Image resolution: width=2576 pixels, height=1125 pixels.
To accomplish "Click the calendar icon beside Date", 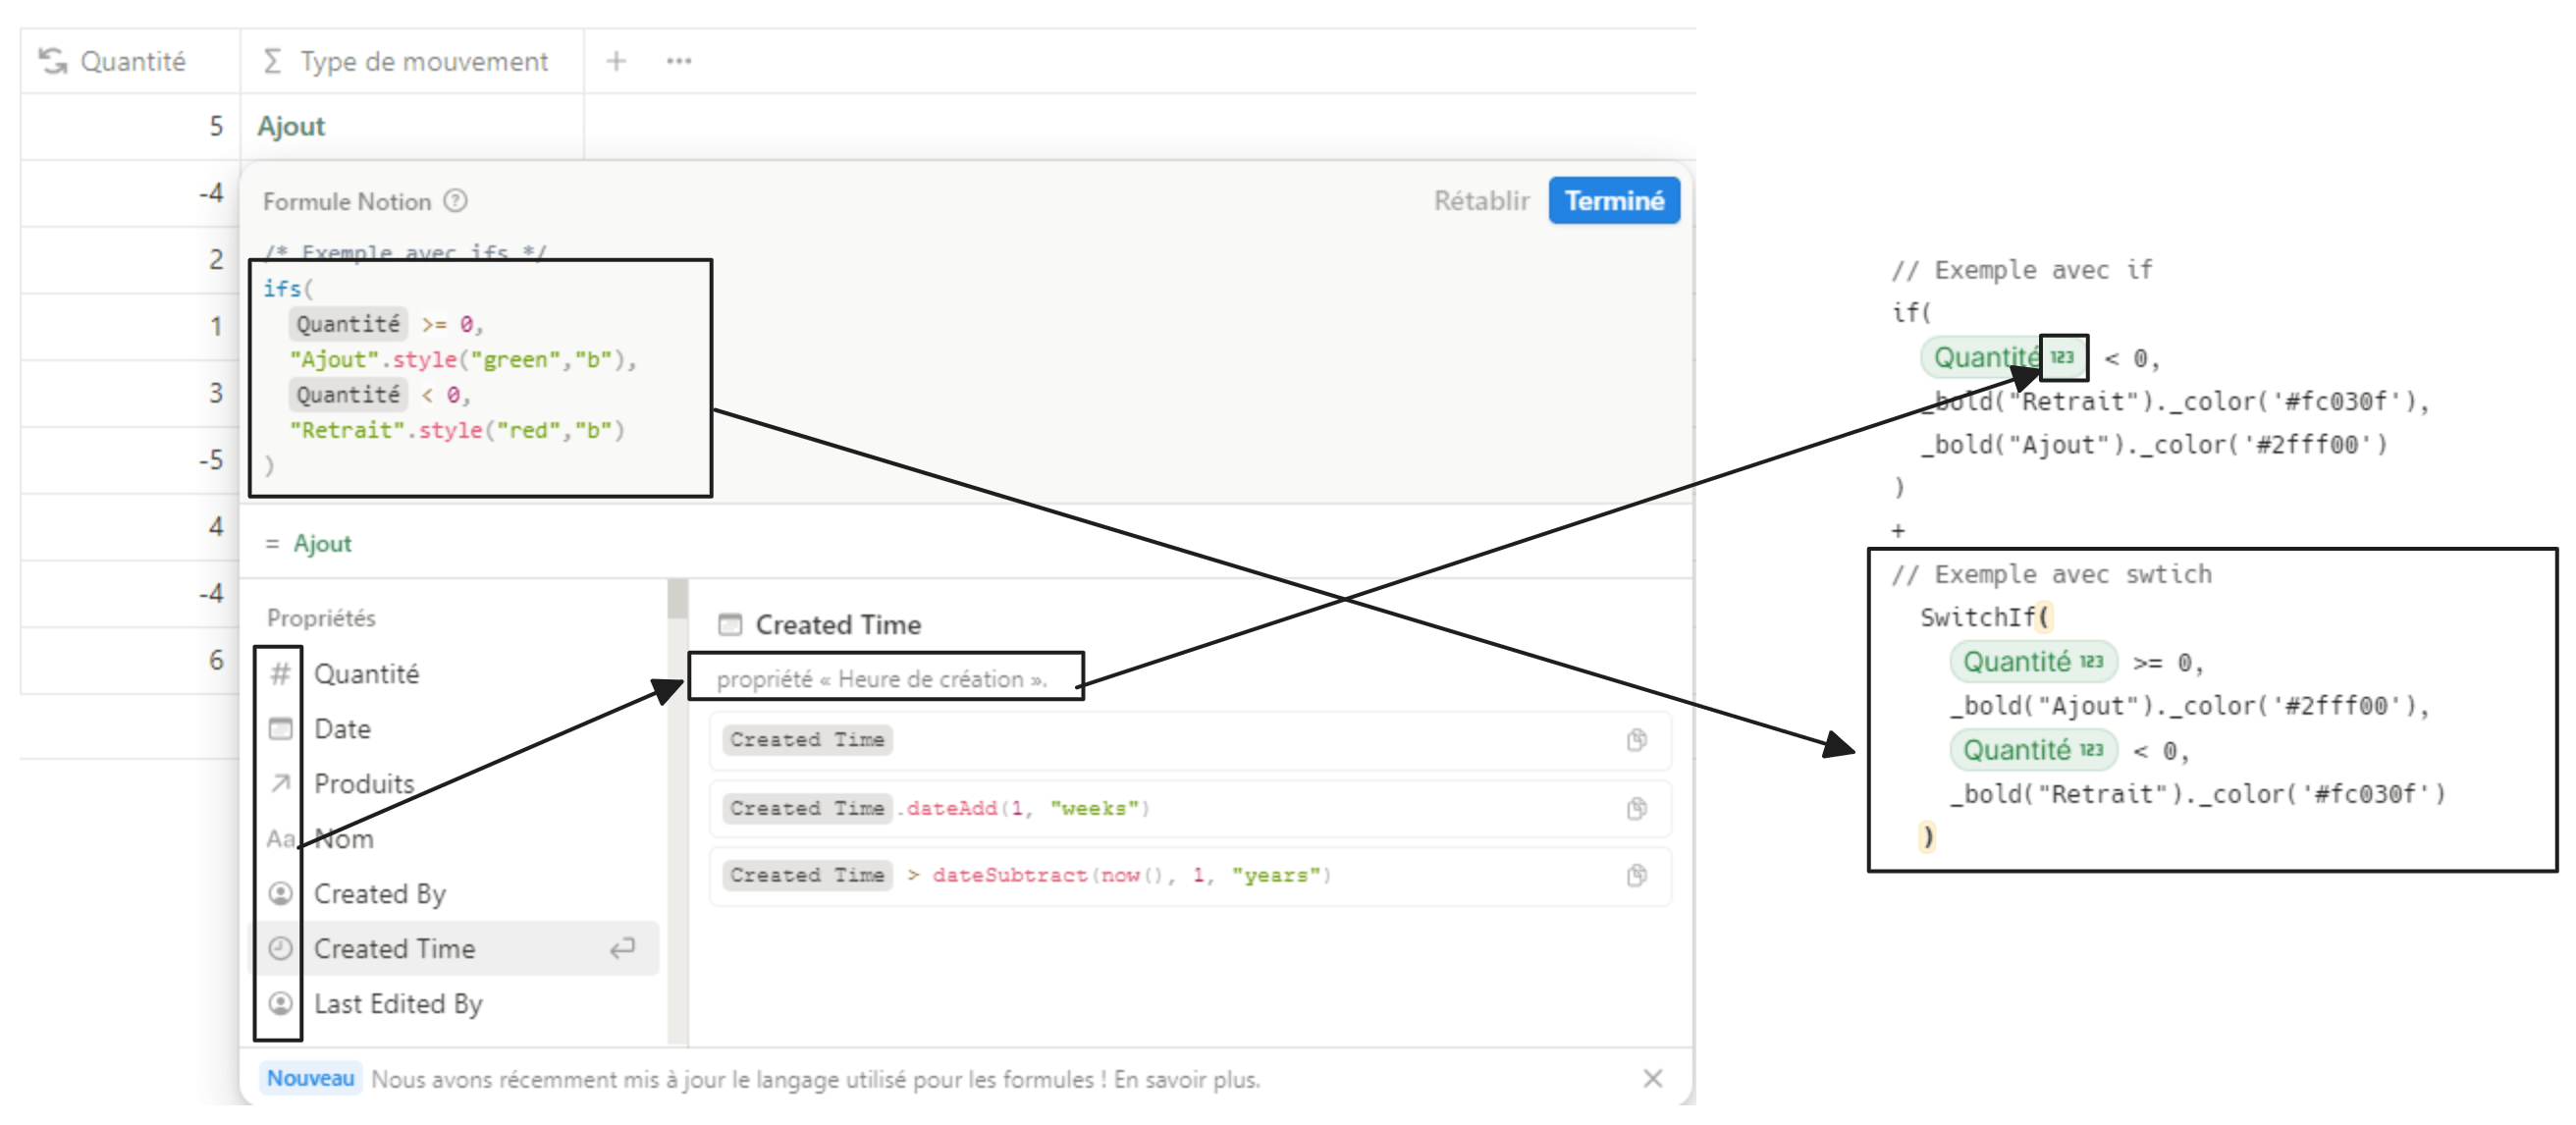I will click(281, 728).
